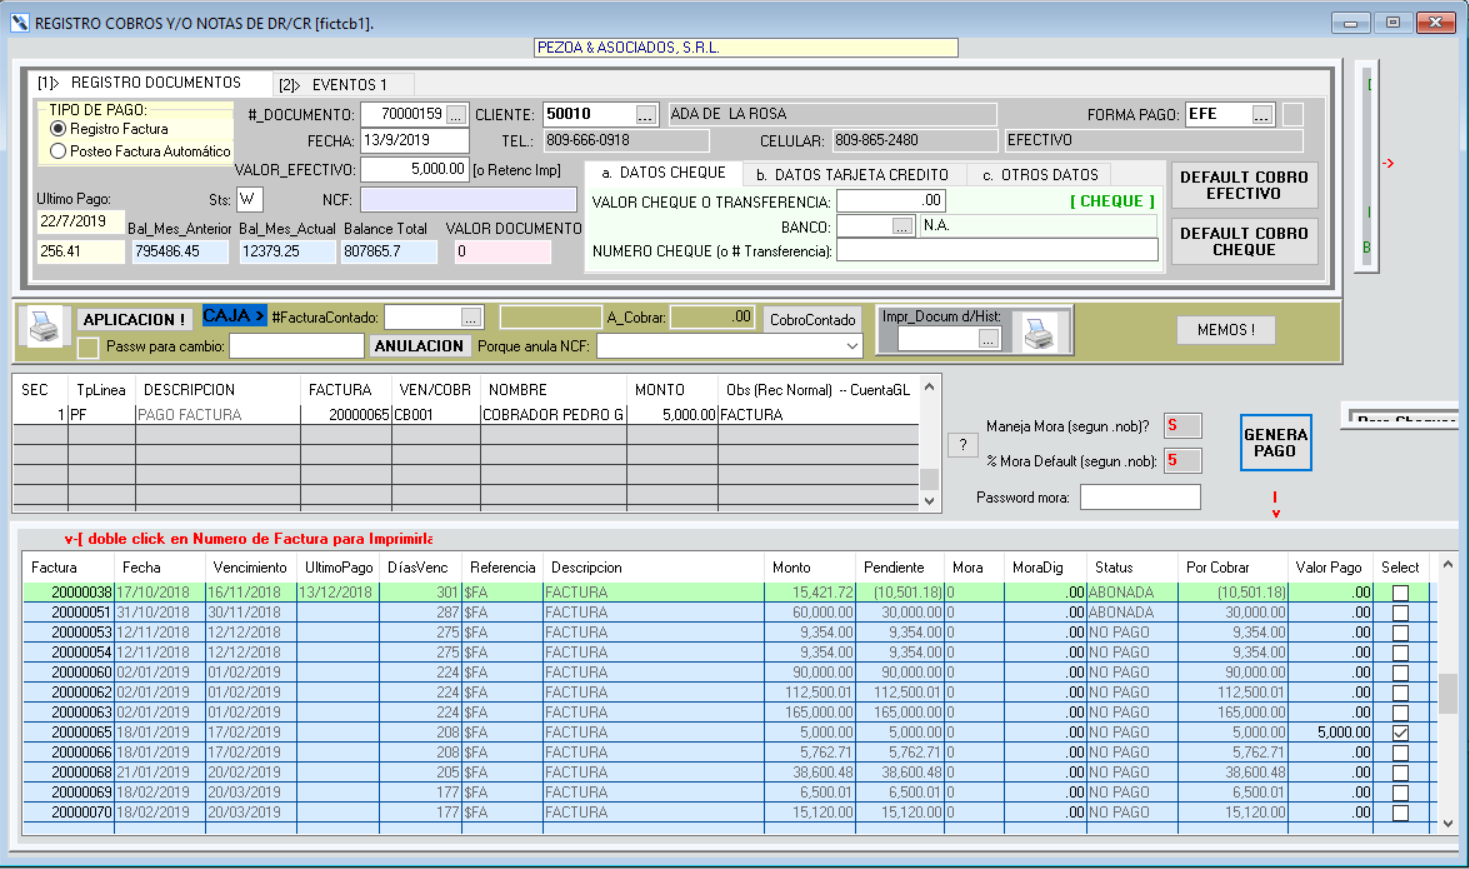Image resolution: width=1469 pixels, height=869 pixels.
Task: Check Select box for factura 20000053
Action: click(1400, 633)
